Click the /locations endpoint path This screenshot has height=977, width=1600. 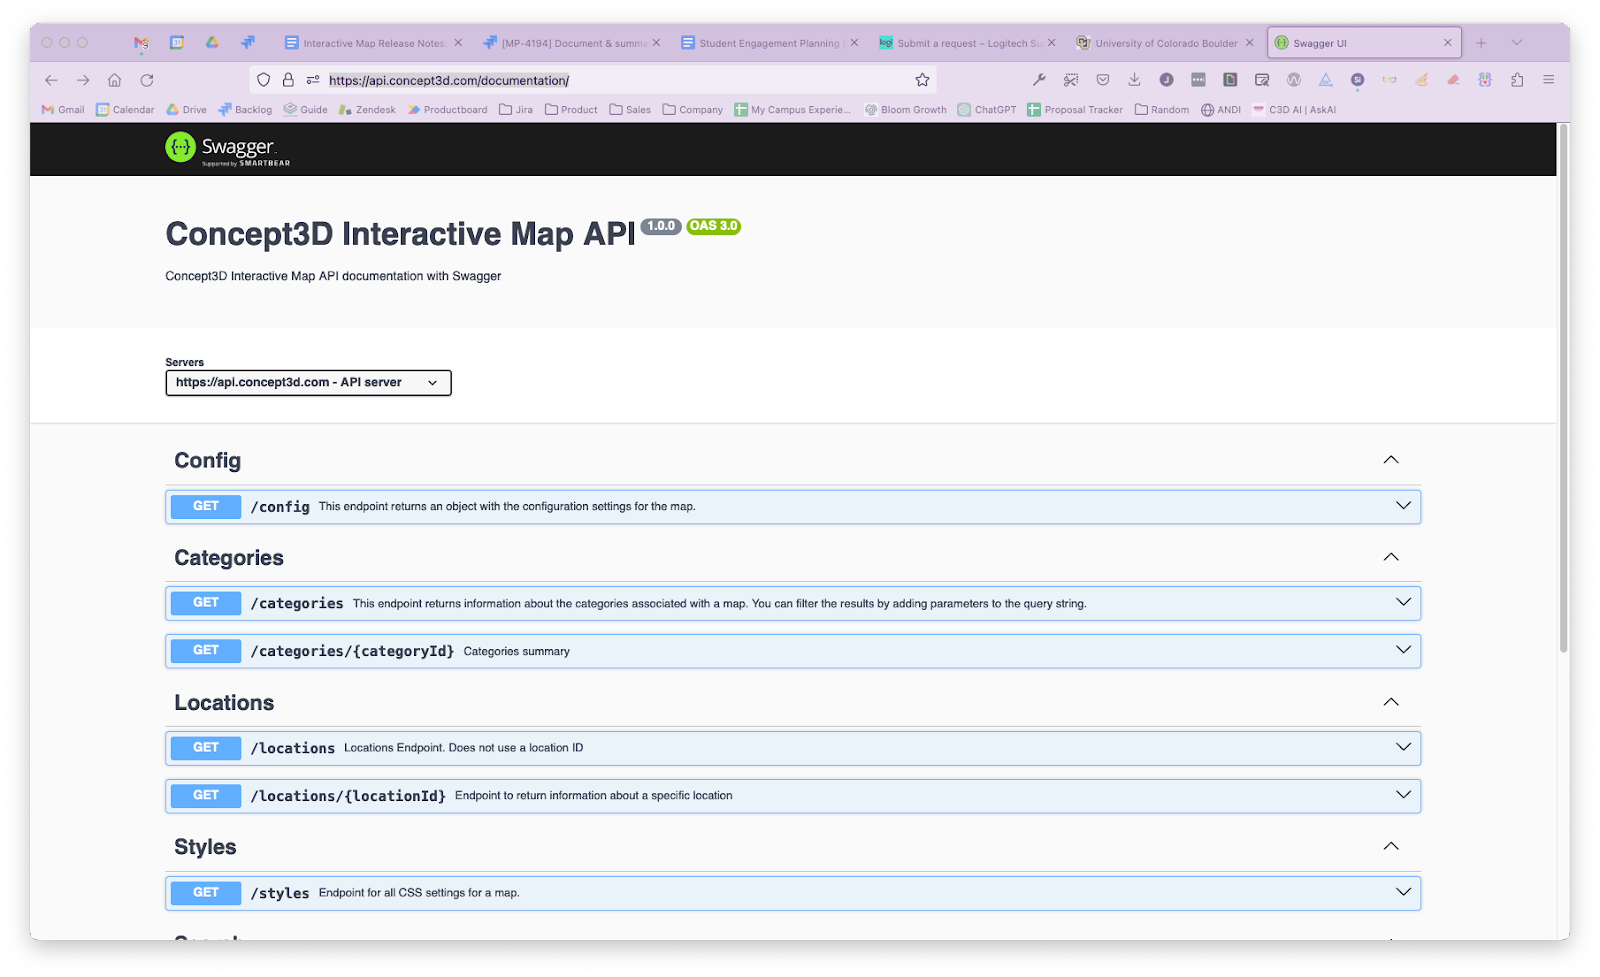tap(293, 748)
